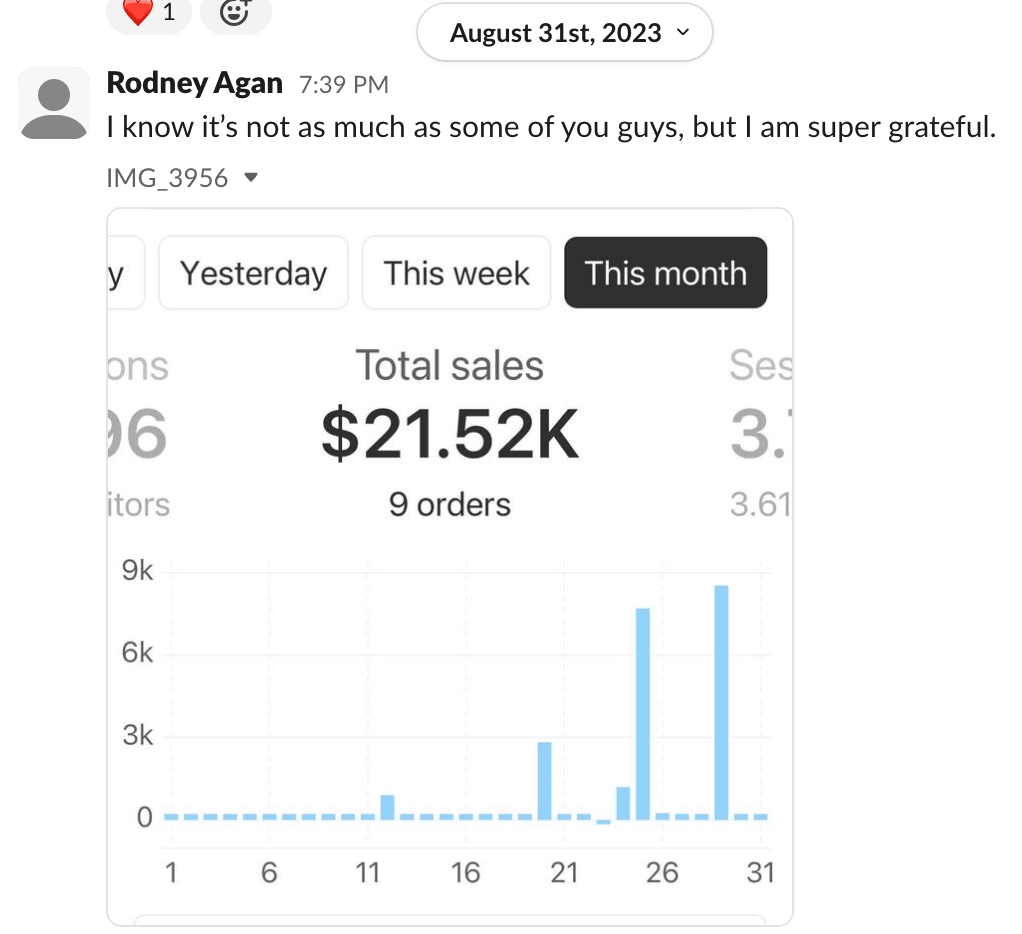The image size is (1022, 934).
Task: Open Rodney Agan's profile from his name
Action: [194, 84]
